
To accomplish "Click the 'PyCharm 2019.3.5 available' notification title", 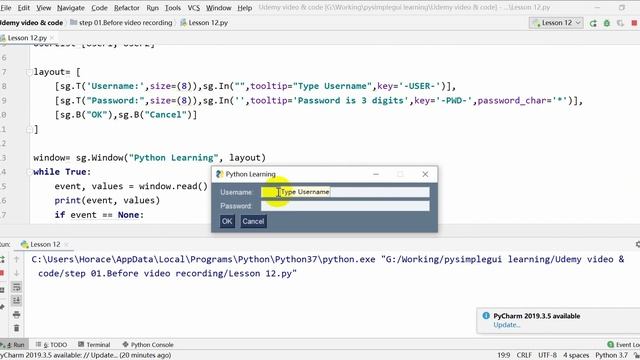I will [536, 316].
